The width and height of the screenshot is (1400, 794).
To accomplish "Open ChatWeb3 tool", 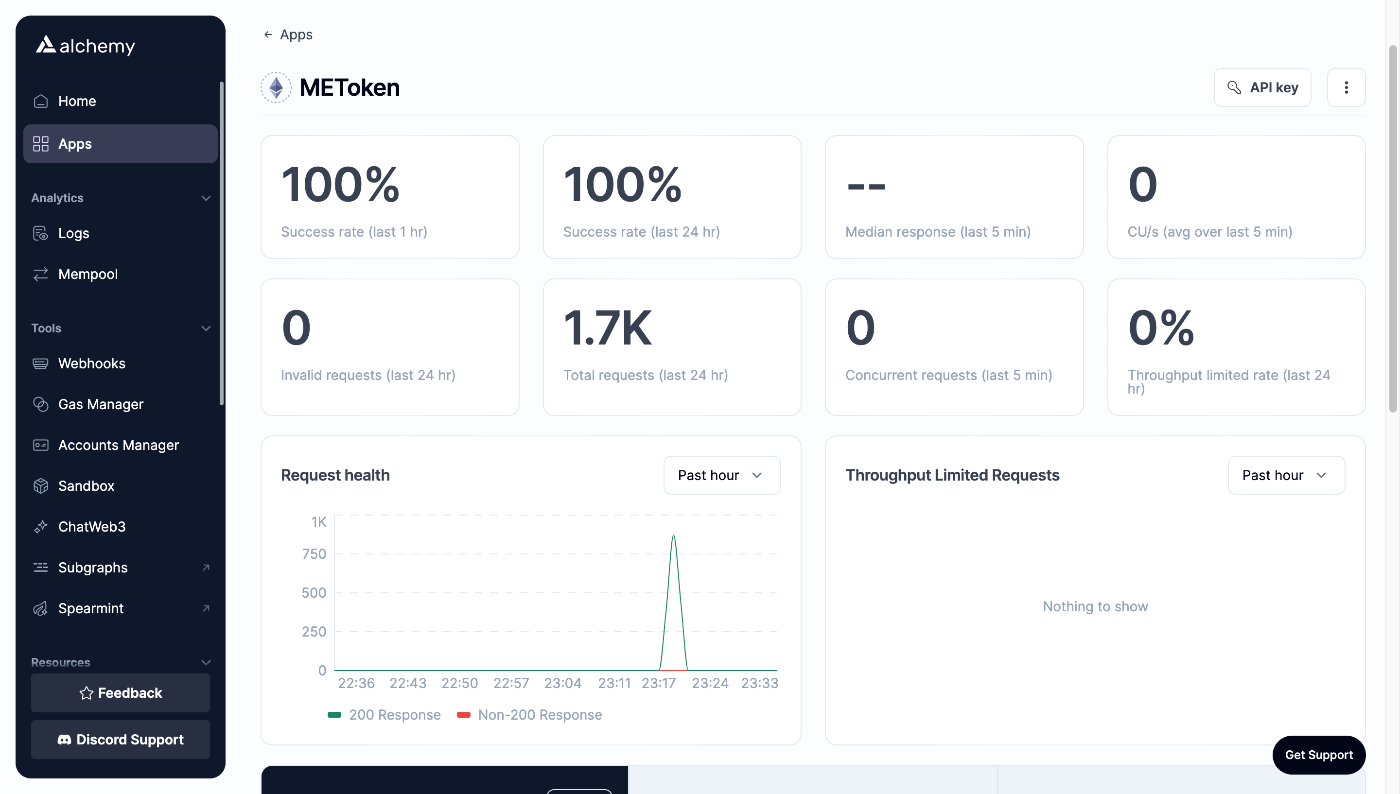I will point(120,527).
